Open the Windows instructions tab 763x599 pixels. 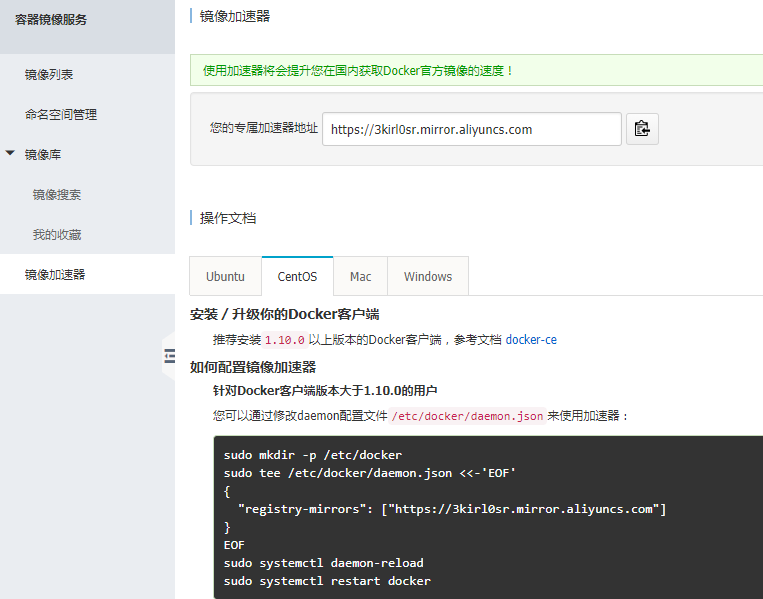coord(428,277)
